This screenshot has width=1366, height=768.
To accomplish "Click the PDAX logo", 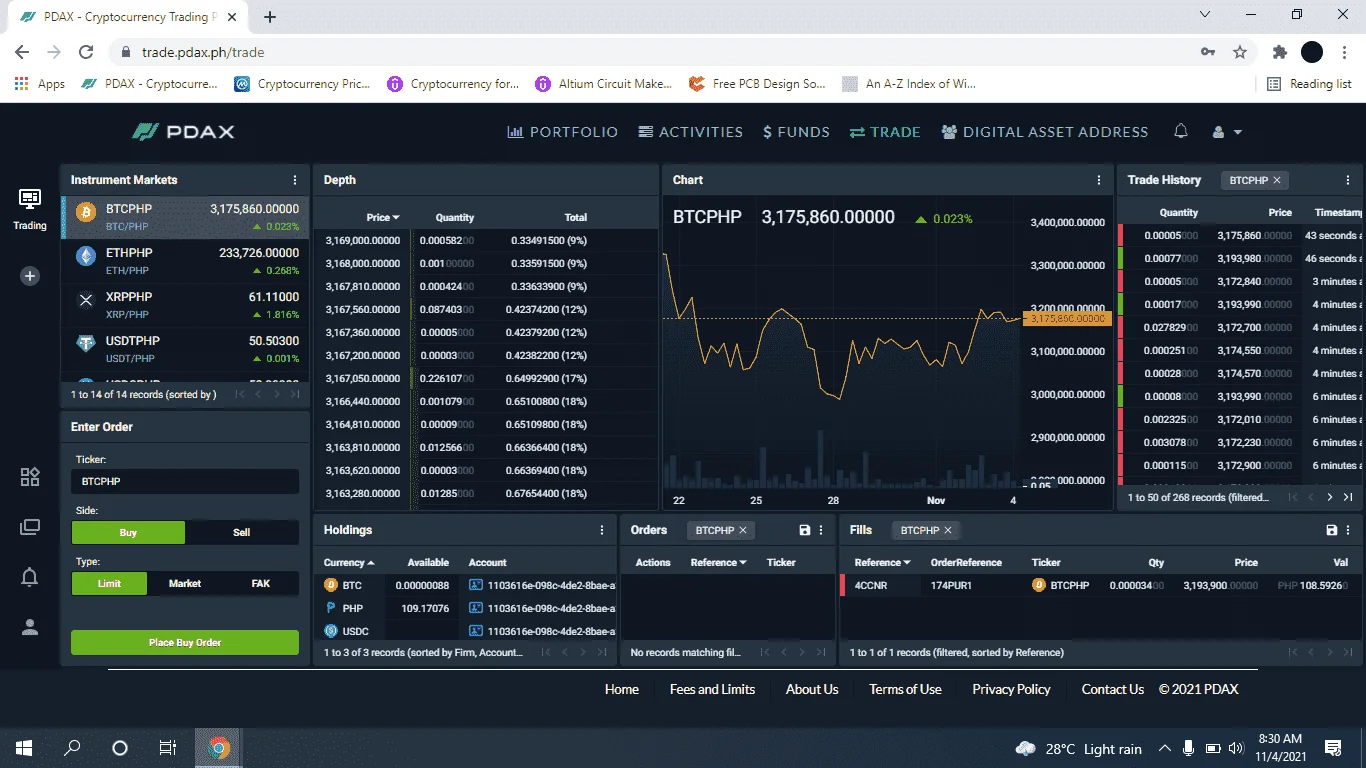I will (183, 131).
